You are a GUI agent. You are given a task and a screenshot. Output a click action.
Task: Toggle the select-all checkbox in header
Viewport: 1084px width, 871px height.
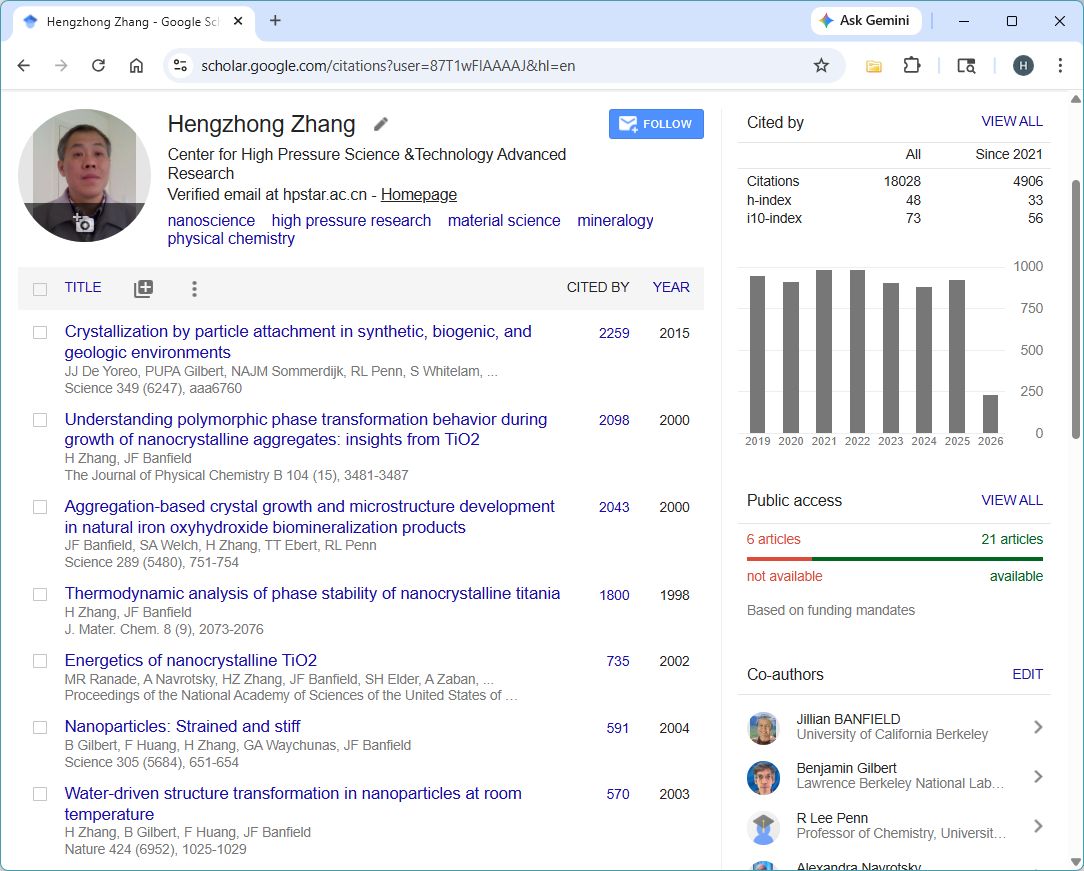[40, 289]
